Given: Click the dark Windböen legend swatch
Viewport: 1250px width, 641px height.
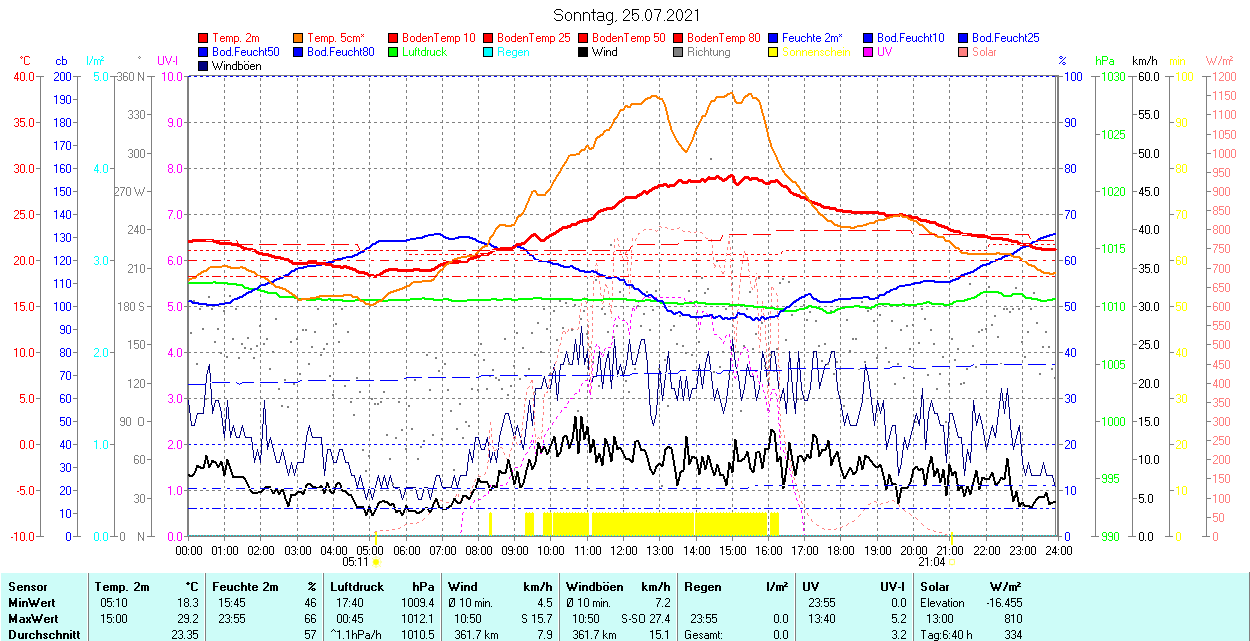Looking at the screenshot, I should (x=203, y=66).
